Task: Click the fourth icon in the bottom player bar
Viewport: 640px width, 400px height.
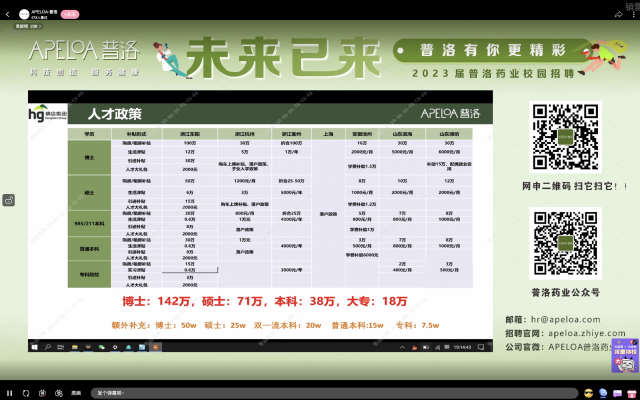Action: [x=59, y=393]
